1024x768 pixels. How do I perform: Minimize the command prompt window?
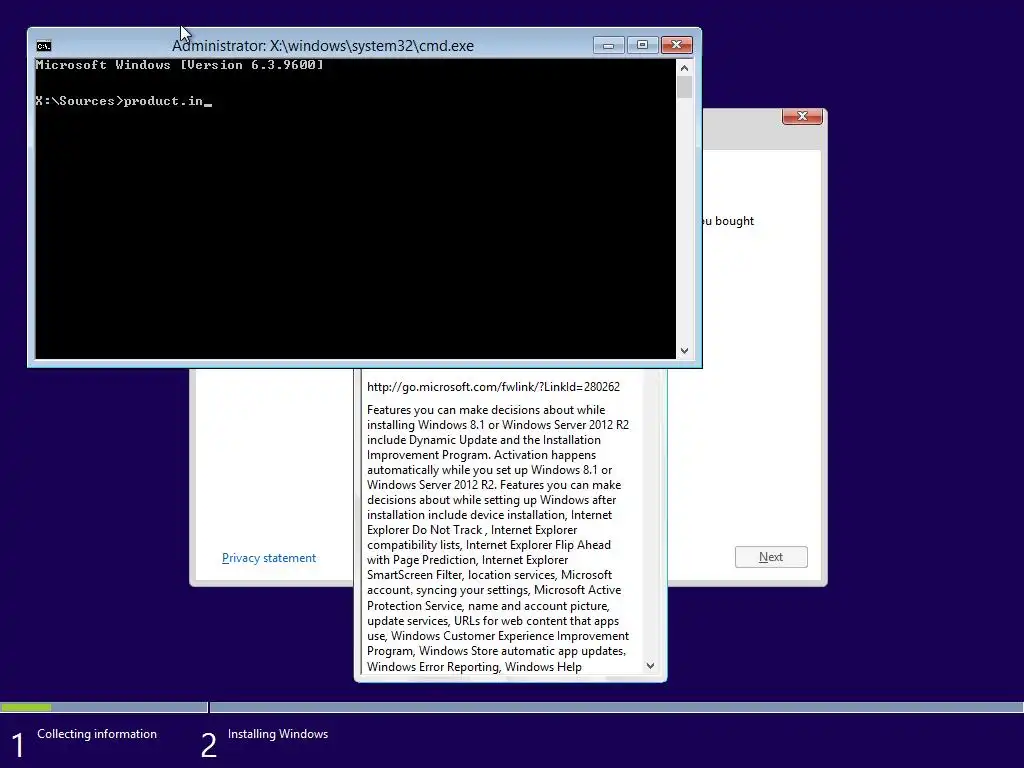click(x=608, y=45)
